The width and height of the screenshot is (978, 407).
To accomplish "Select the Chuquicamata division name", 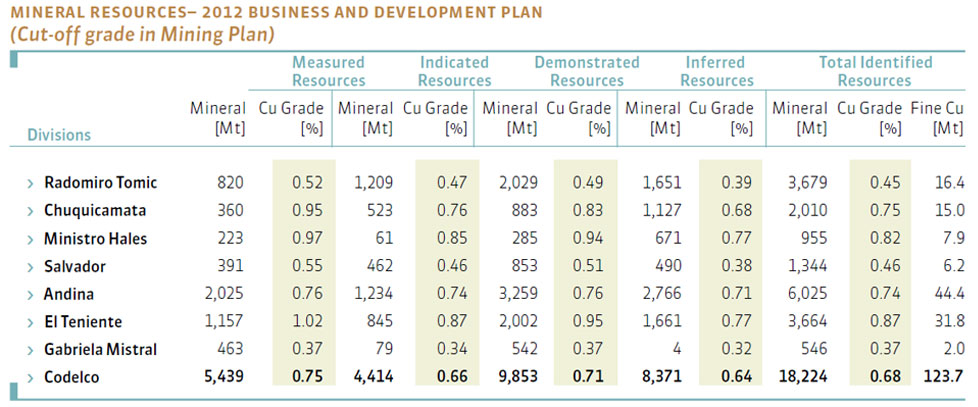I will 95,211.
